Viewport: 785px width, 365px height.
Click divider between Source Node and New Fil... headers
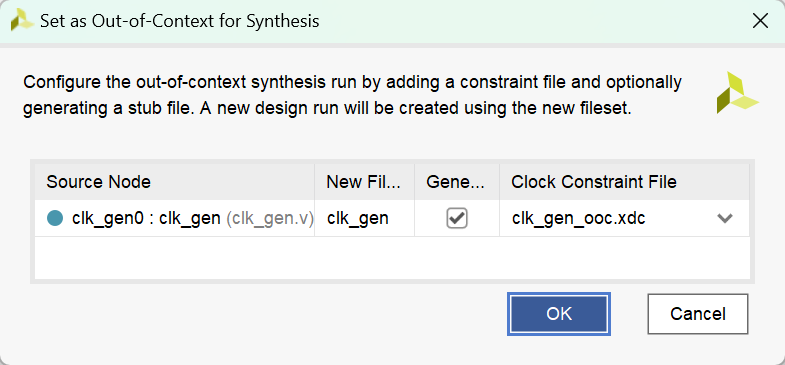pos(314,182)
